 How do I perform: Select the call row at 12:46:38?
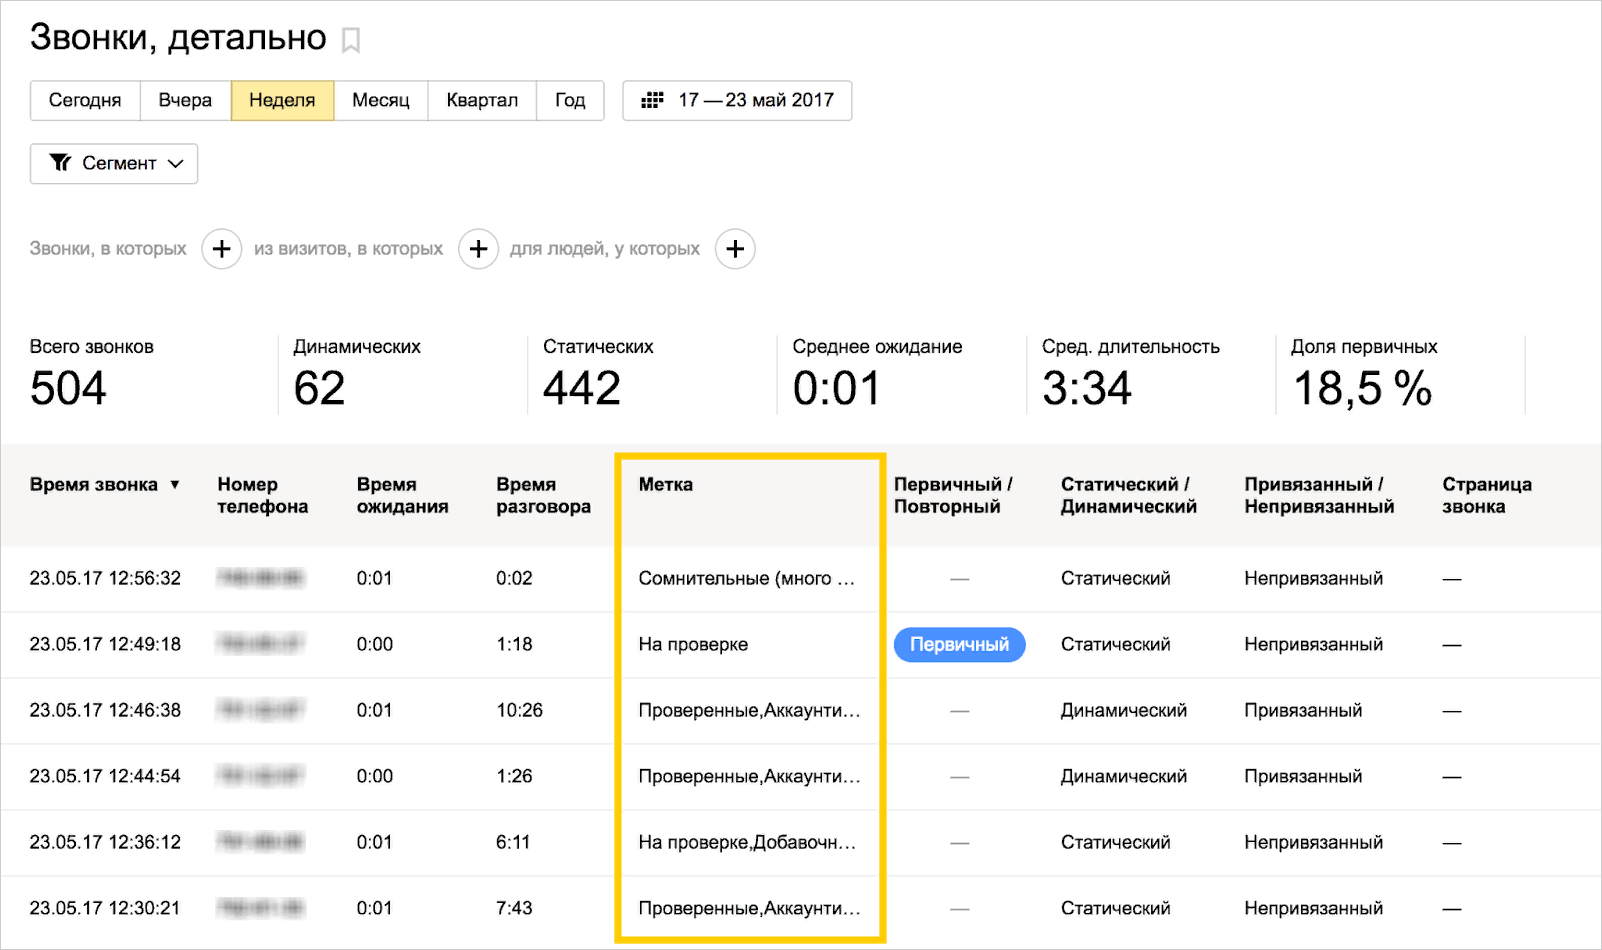tap(105, 711)
